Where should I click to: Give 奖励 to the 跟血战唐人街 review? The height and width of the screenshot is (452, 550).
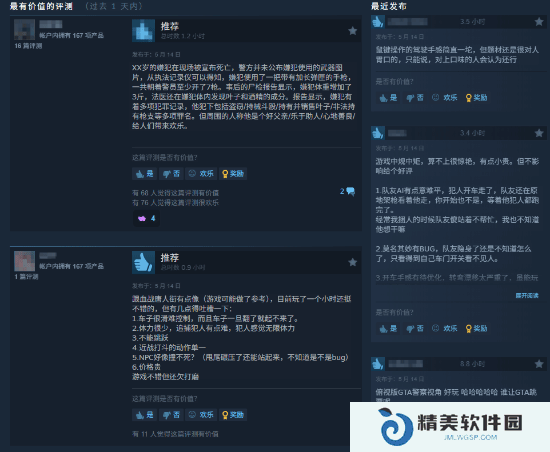[233, 415]
